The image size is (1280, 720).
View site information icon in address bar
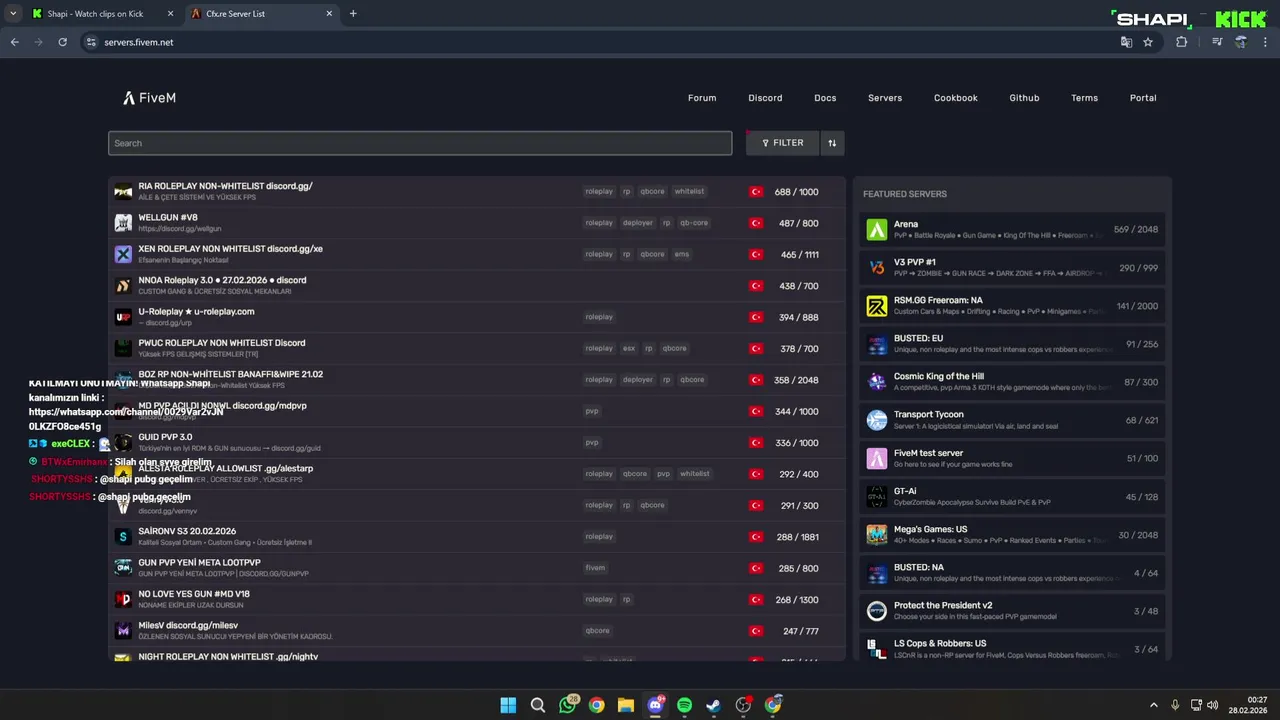pos(91,42)
